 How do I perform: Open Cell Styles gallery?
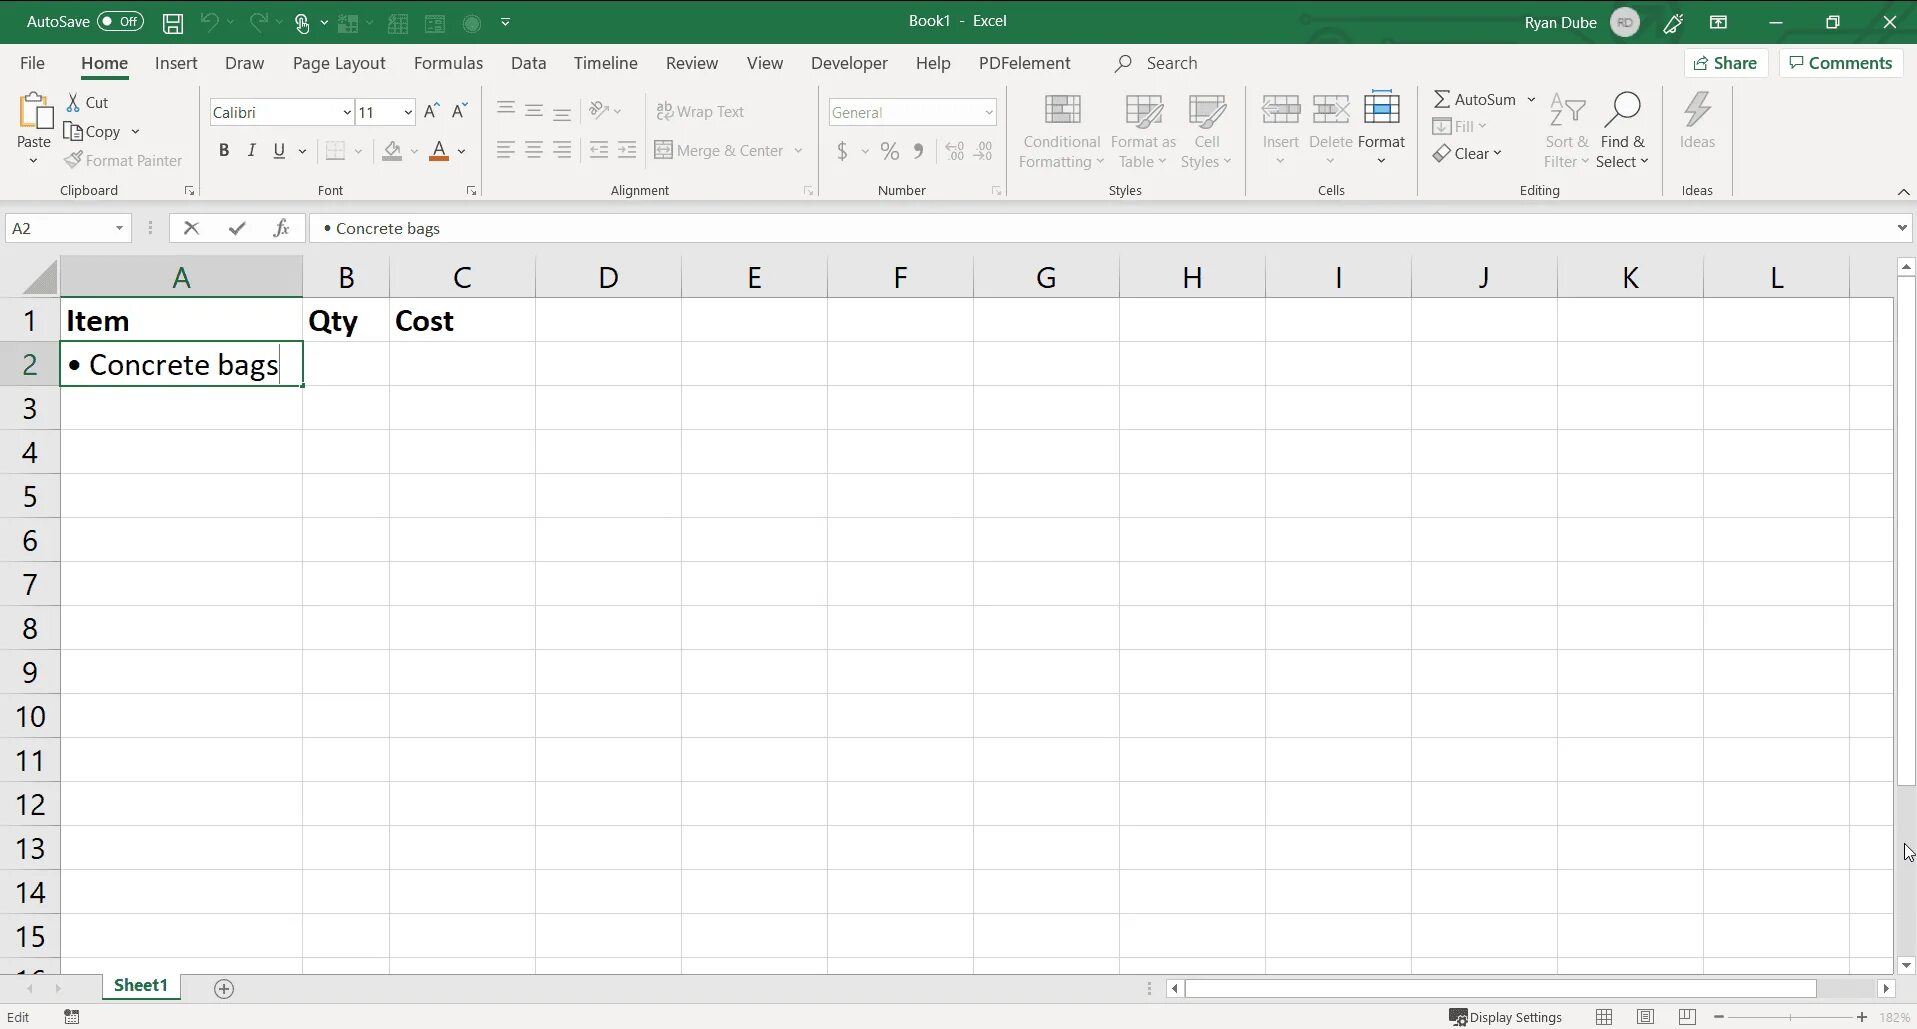[x=1206, y=131]
